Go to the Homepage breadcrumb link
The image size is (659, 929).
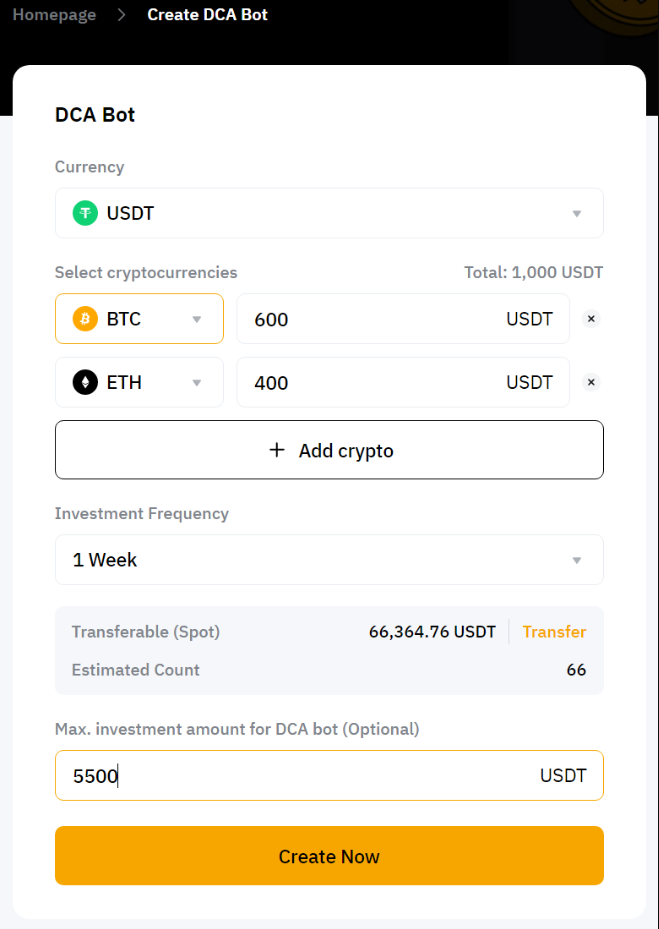pyautogui.click(x=54, y=15)
